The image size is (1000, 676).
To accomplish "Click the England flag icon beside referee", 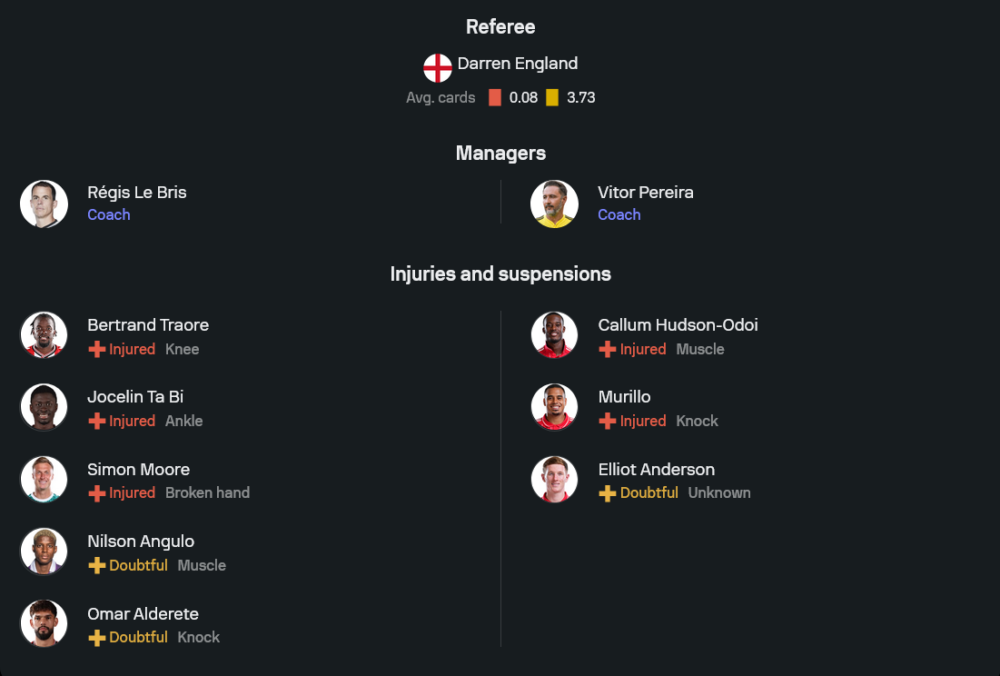I will click(x=437, y=68).
